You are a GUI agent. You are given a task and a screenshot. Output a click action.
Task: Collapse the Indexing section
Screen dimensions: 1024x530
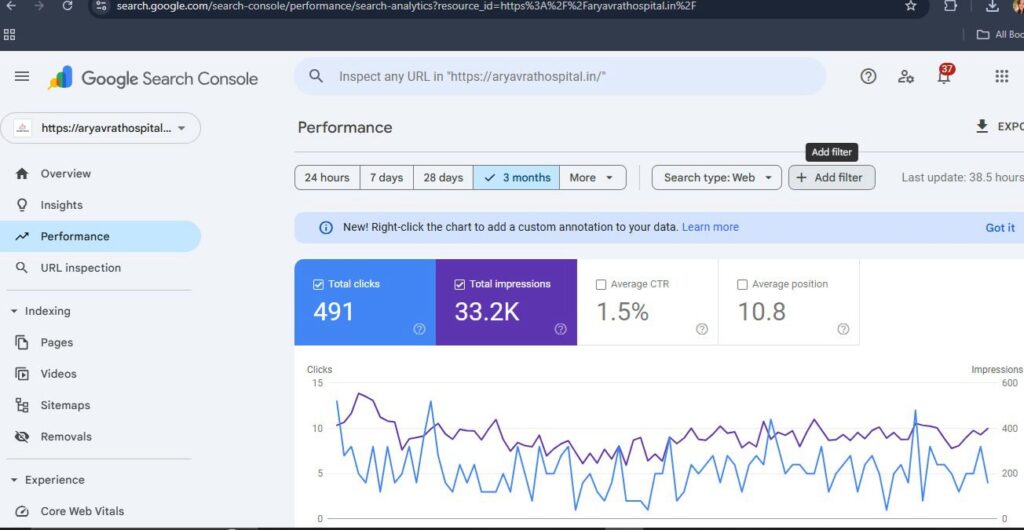coord(14,311)
